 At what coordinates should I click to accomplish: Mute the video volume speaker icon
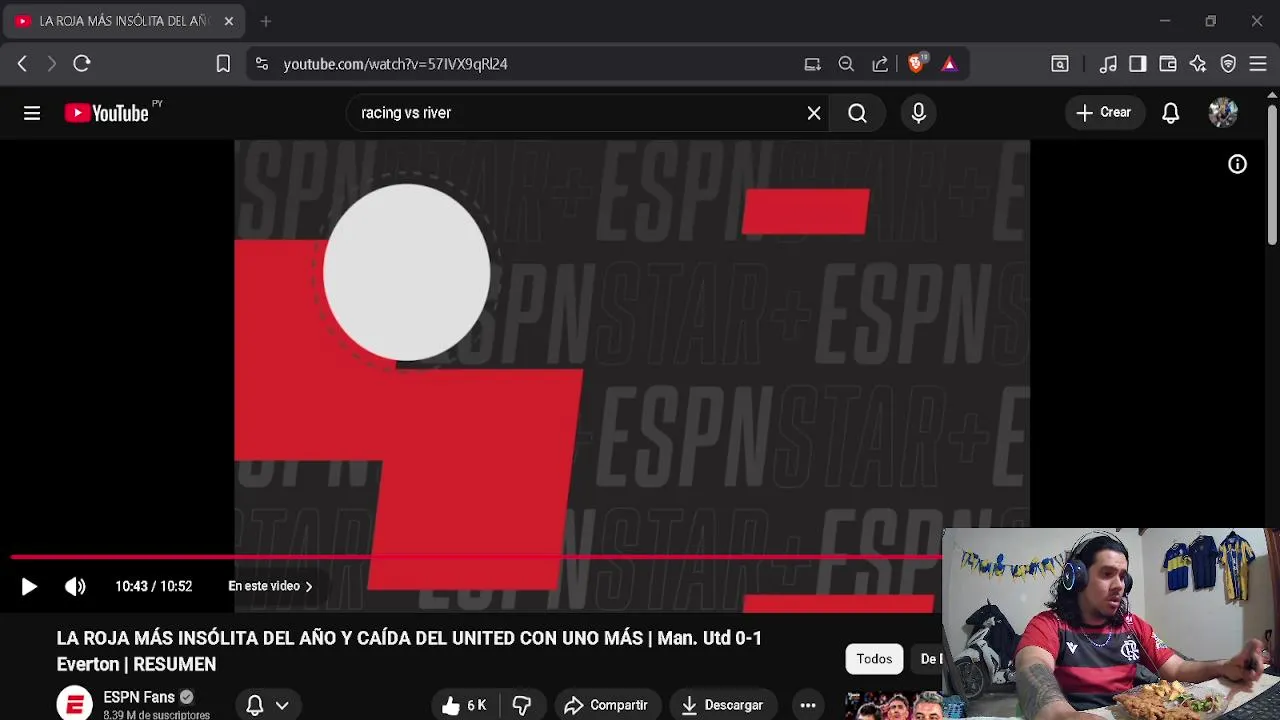coord(76,587)
